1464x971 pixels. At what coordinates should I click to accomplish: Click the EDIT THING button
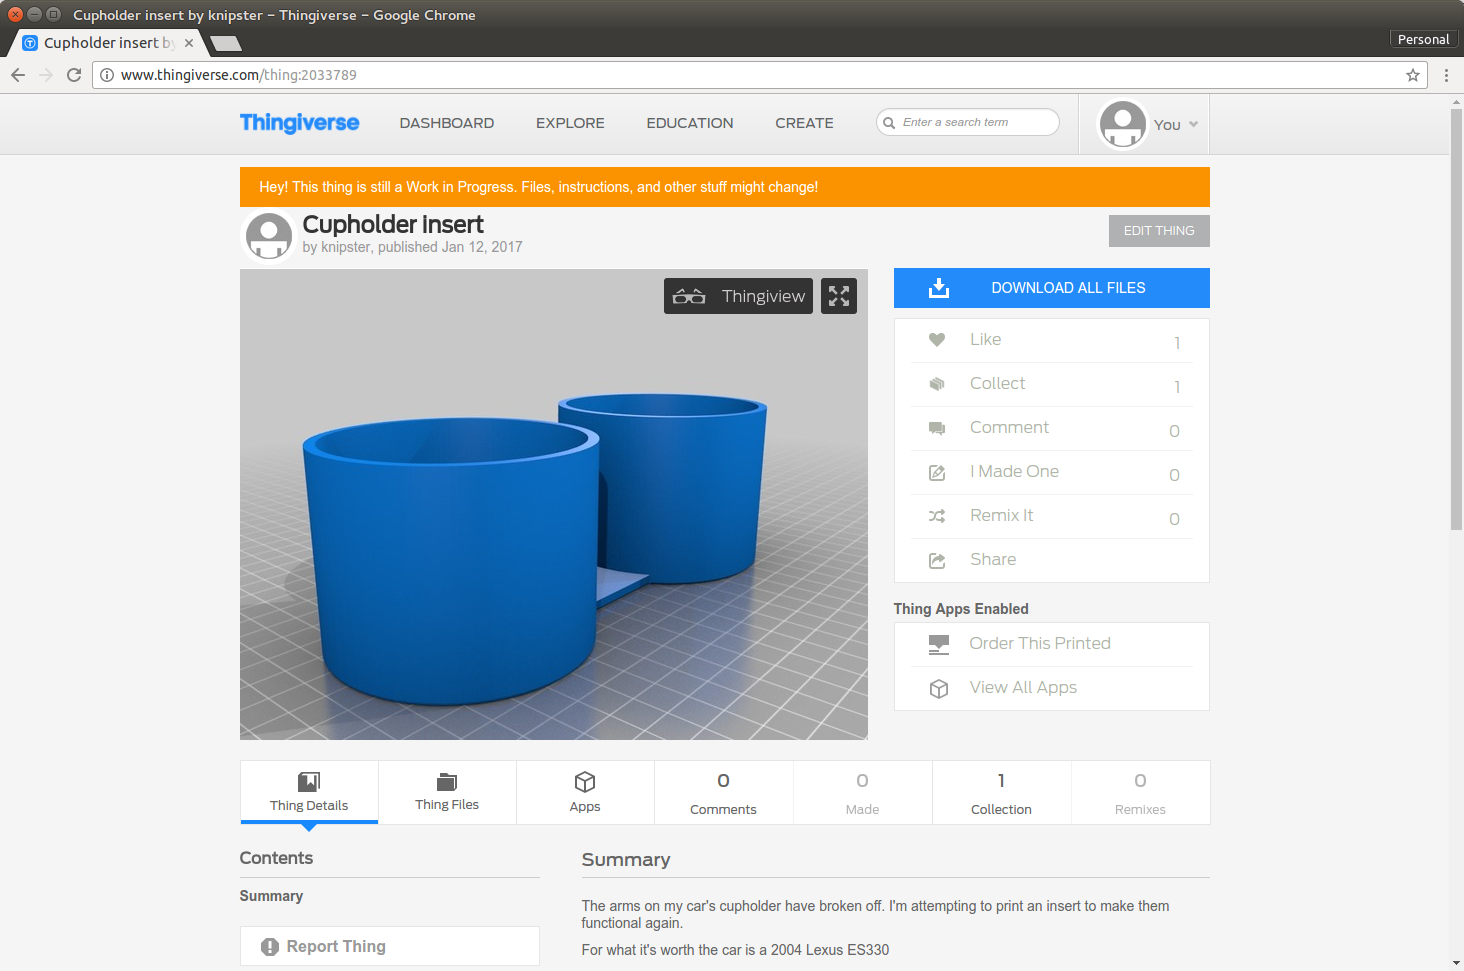[1159, 231]
